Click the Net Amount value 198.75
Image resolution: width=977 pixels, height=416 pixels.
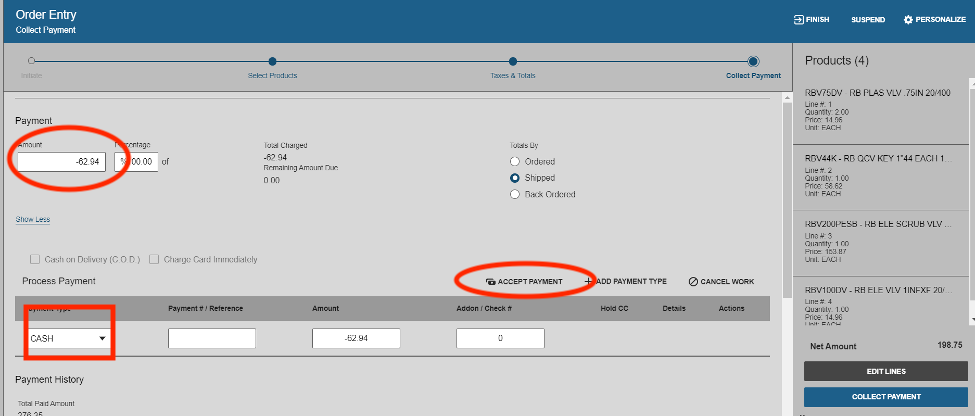coord(950,346)
